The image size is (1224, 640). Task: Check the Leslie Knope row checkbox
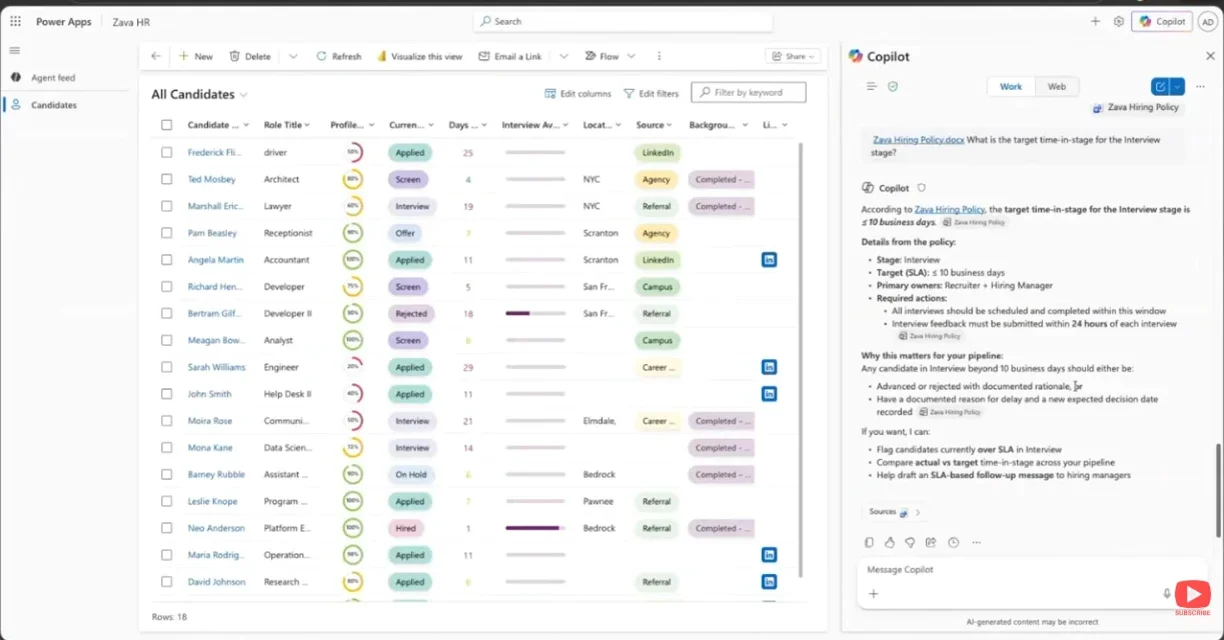coord(166,501)
